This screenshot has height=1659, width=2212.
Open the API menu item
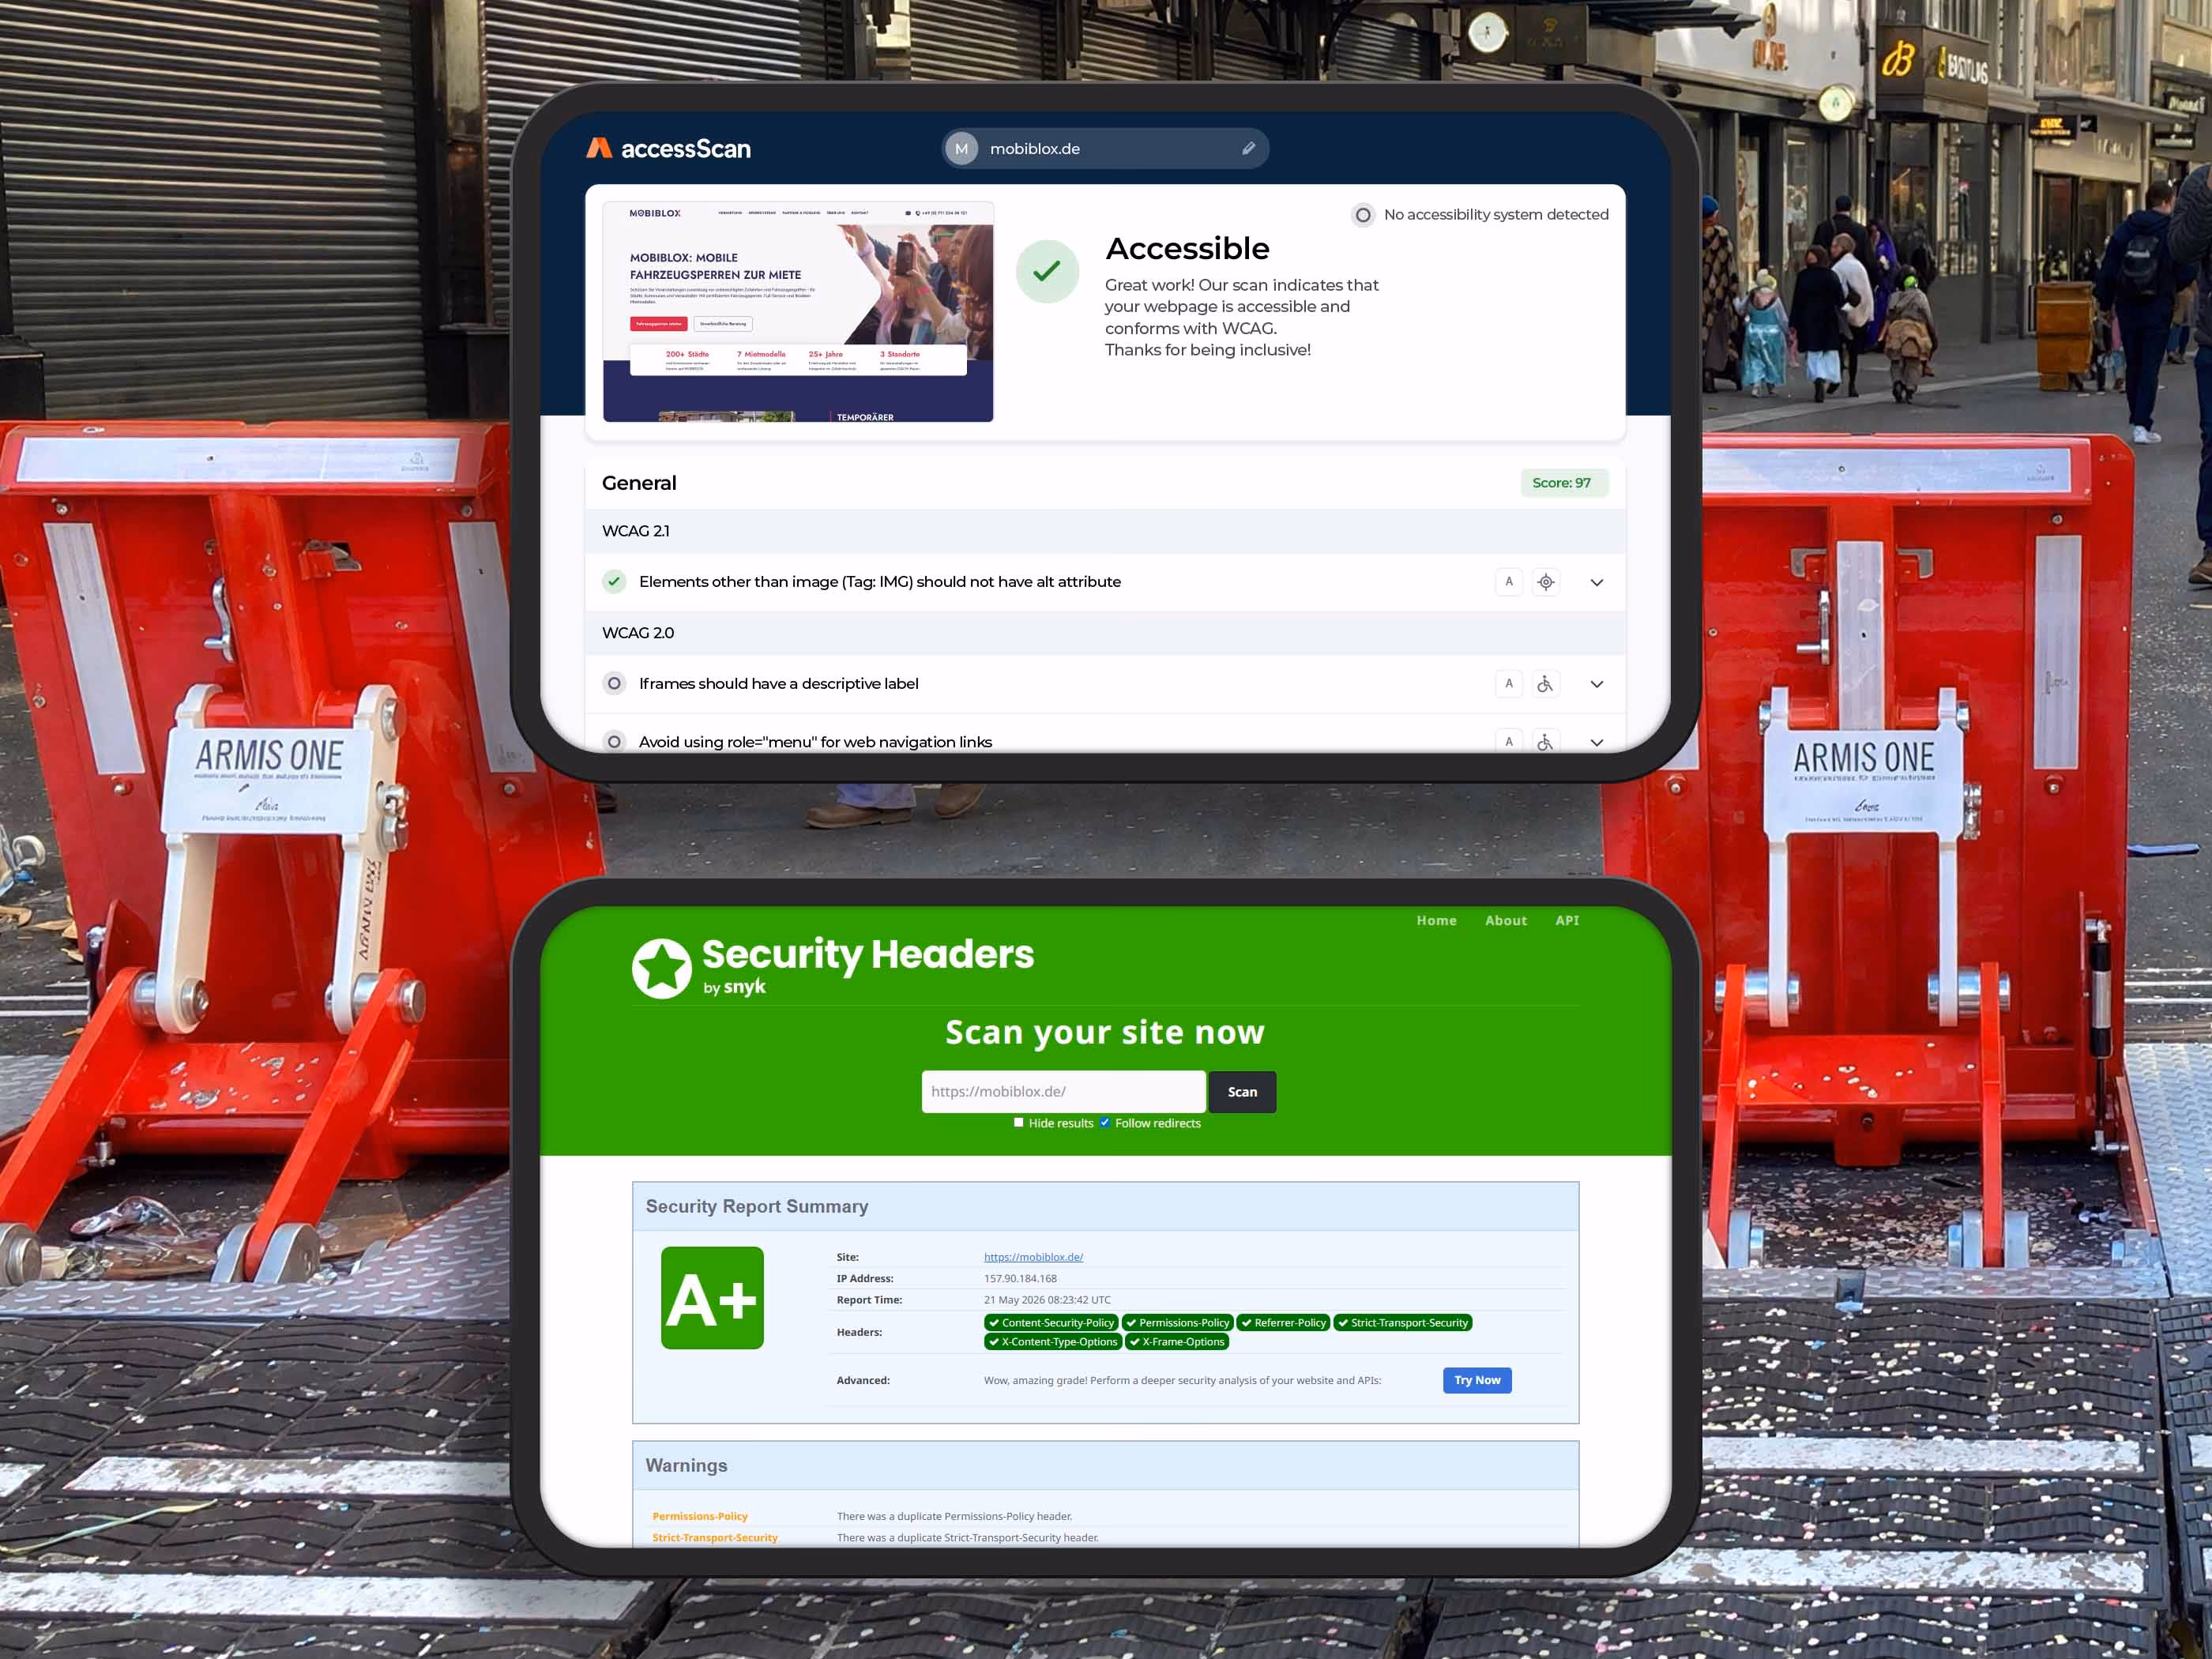(x=1567, y=920)
